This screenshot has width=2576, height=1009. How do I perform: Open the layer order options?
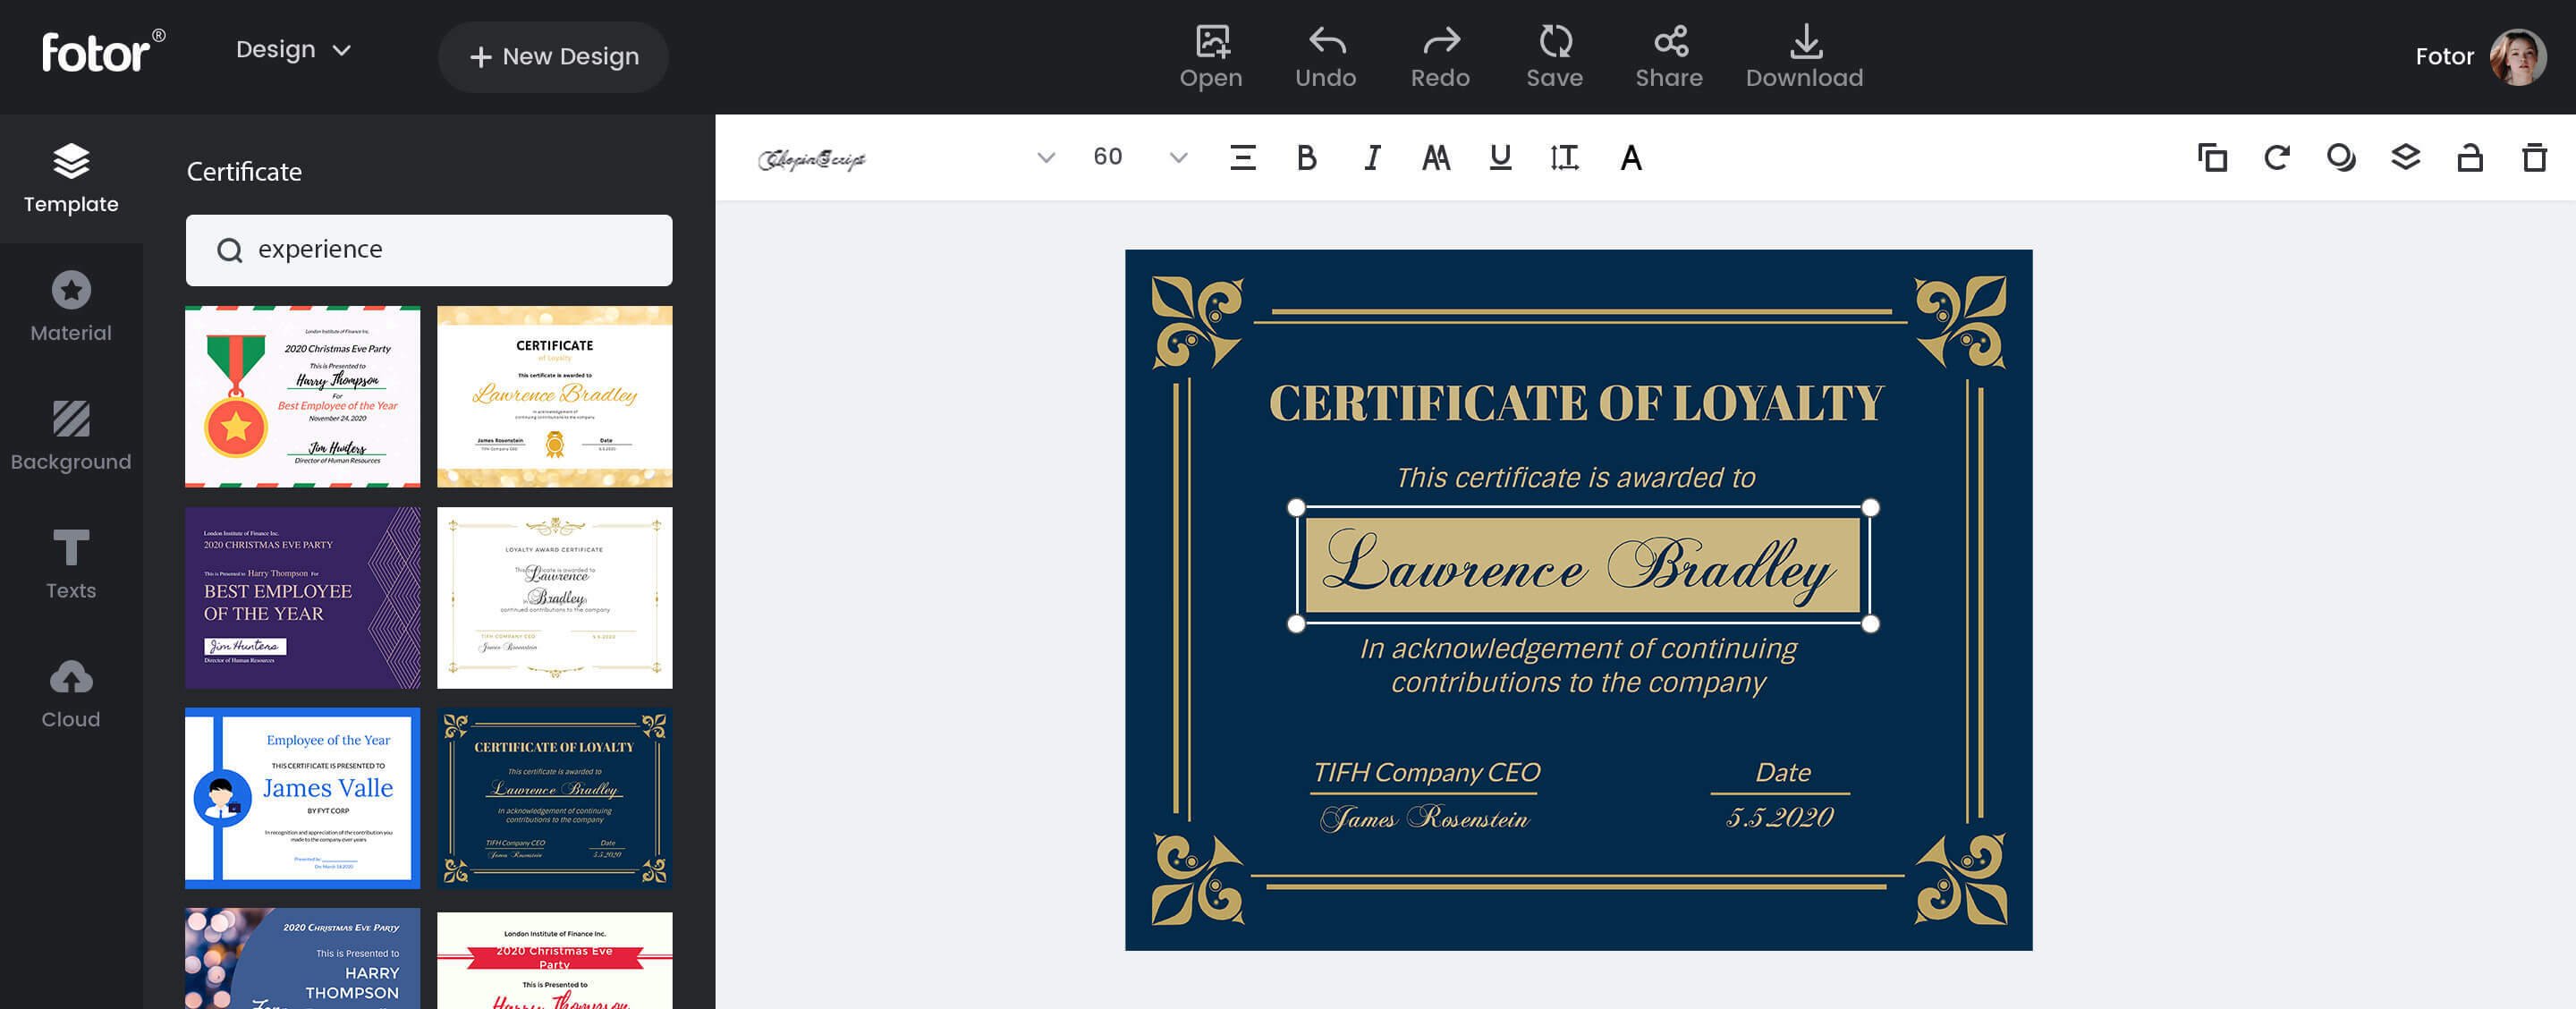pos(2406,157)
